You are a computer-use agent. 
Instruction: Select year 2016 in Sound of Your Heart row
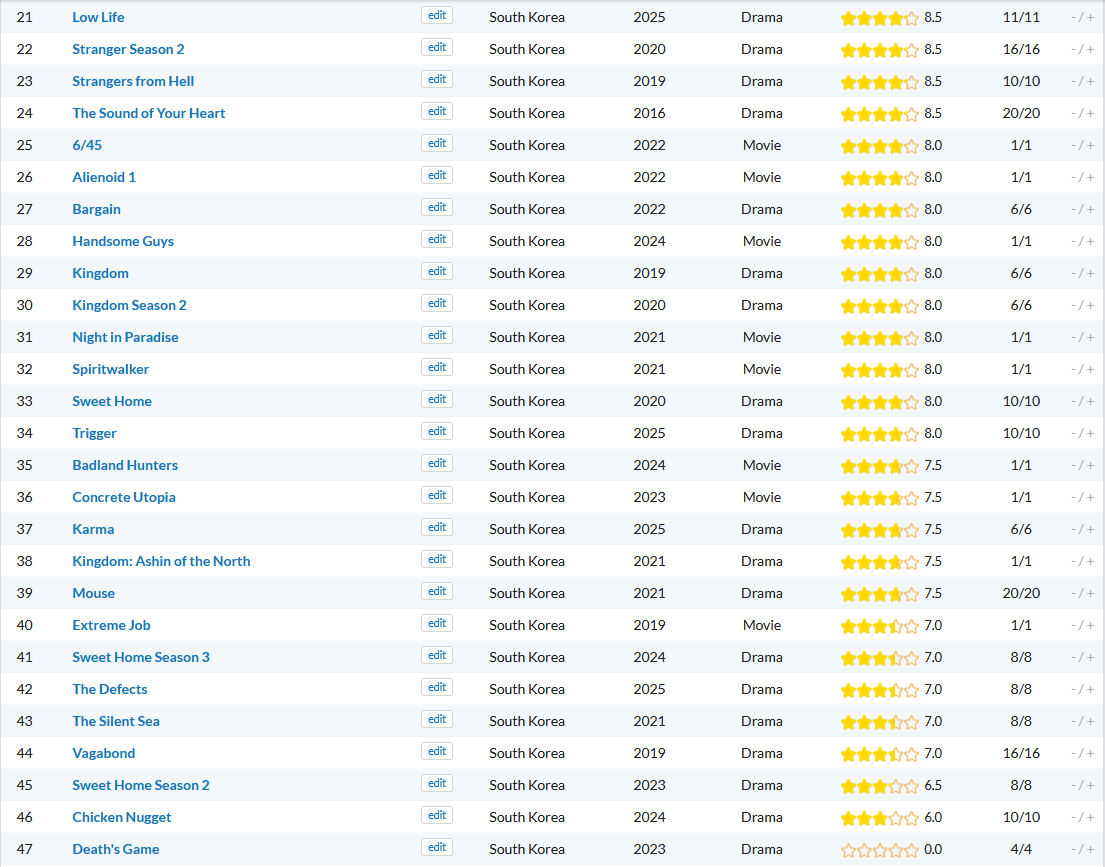(649, 113)
